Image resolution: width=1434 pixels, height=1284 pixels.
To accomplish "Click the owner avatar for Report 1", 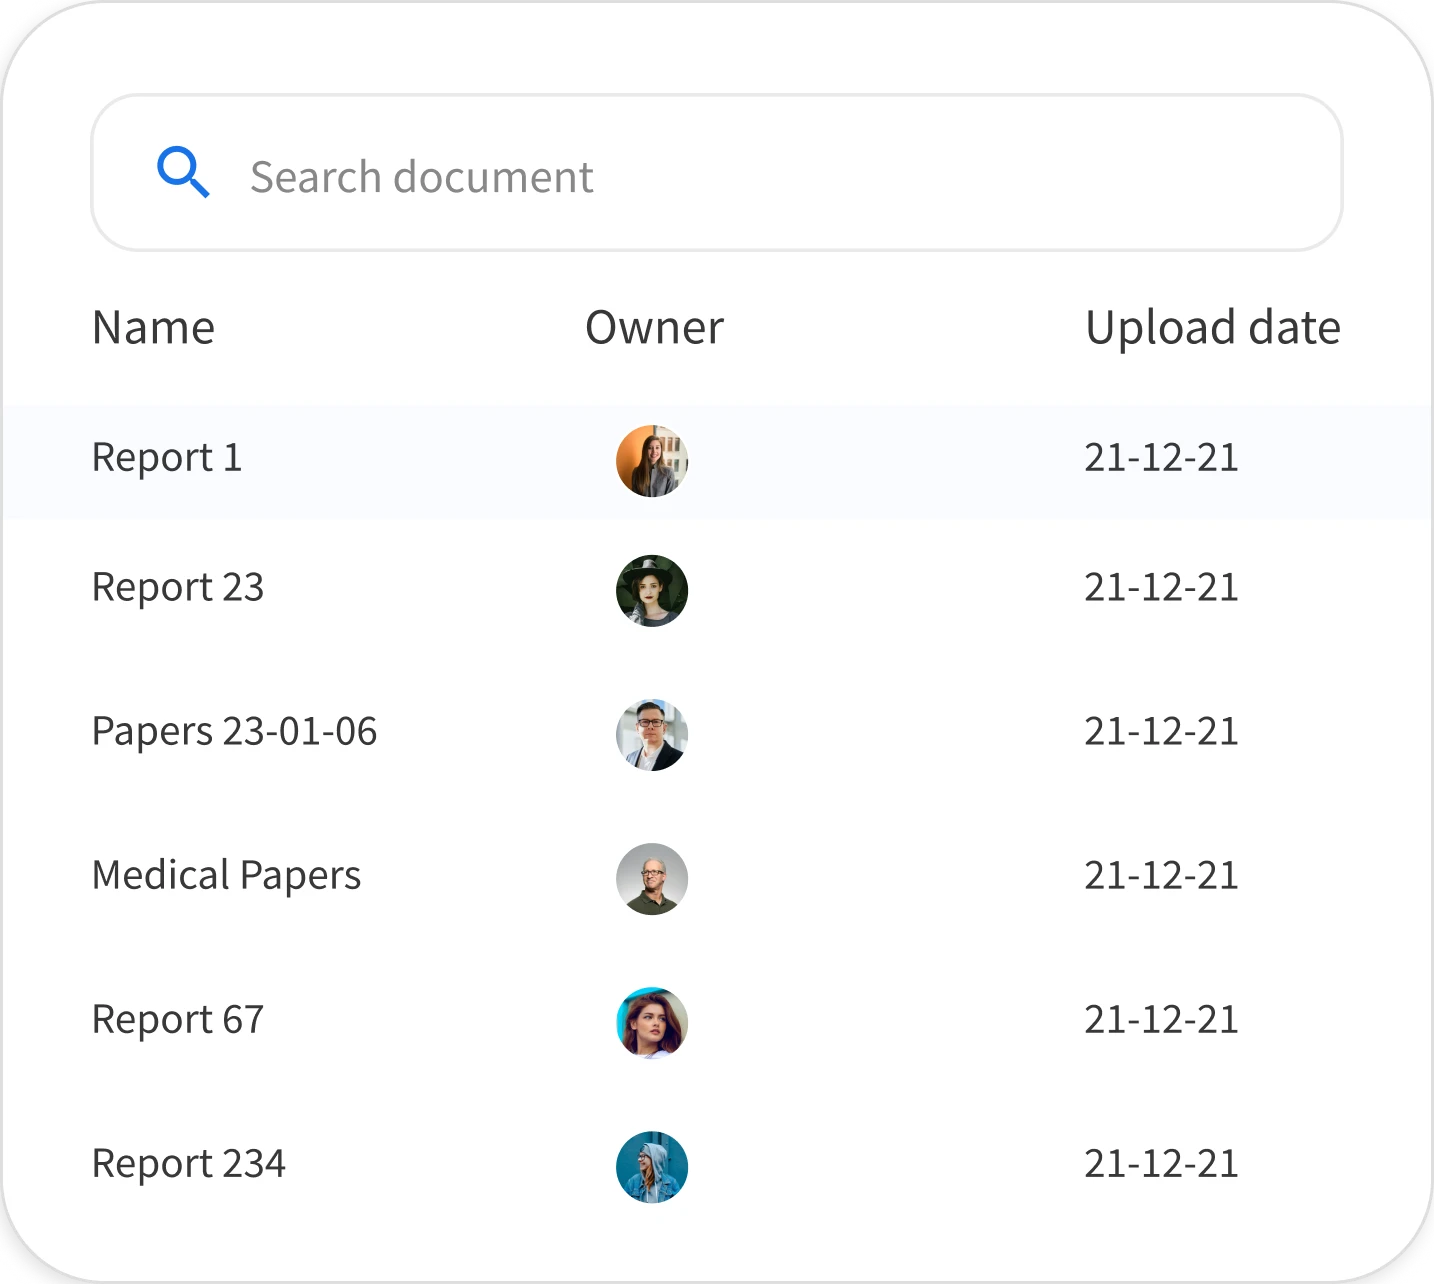I will (652, 461).
